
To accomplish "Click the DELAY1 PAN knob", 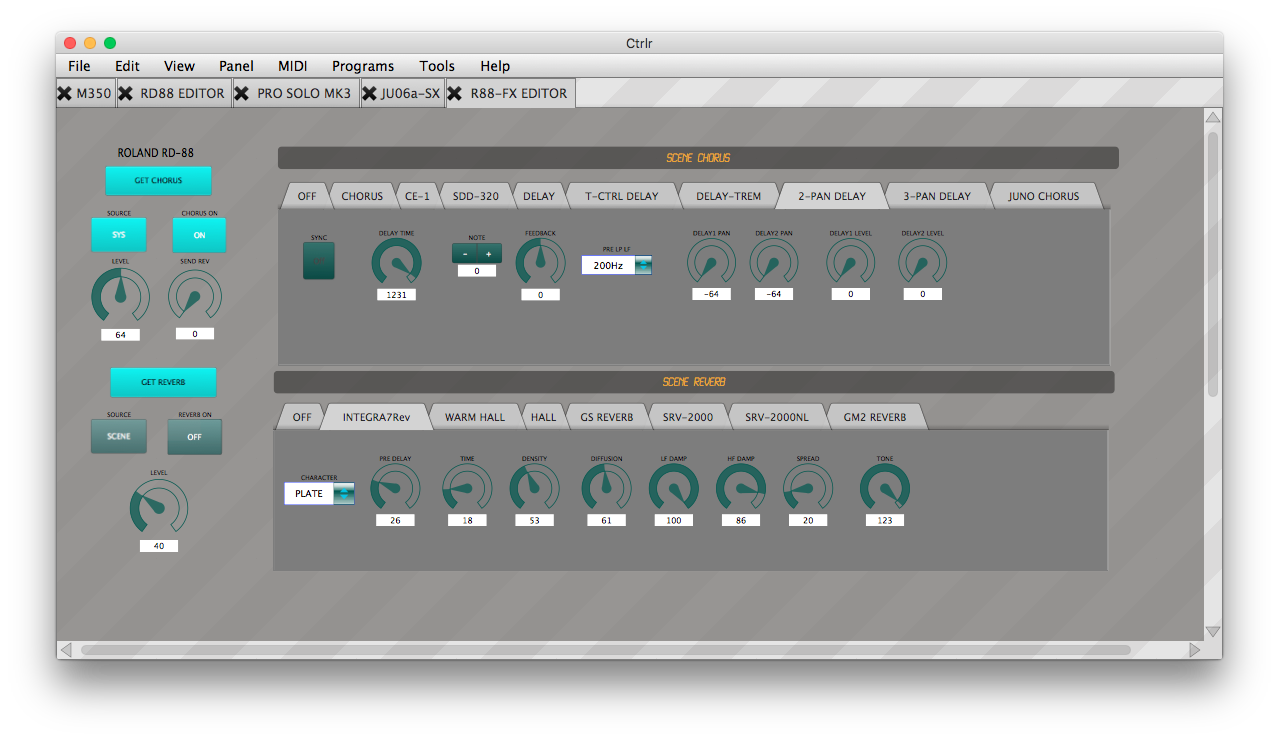I will tap(711, 264).
